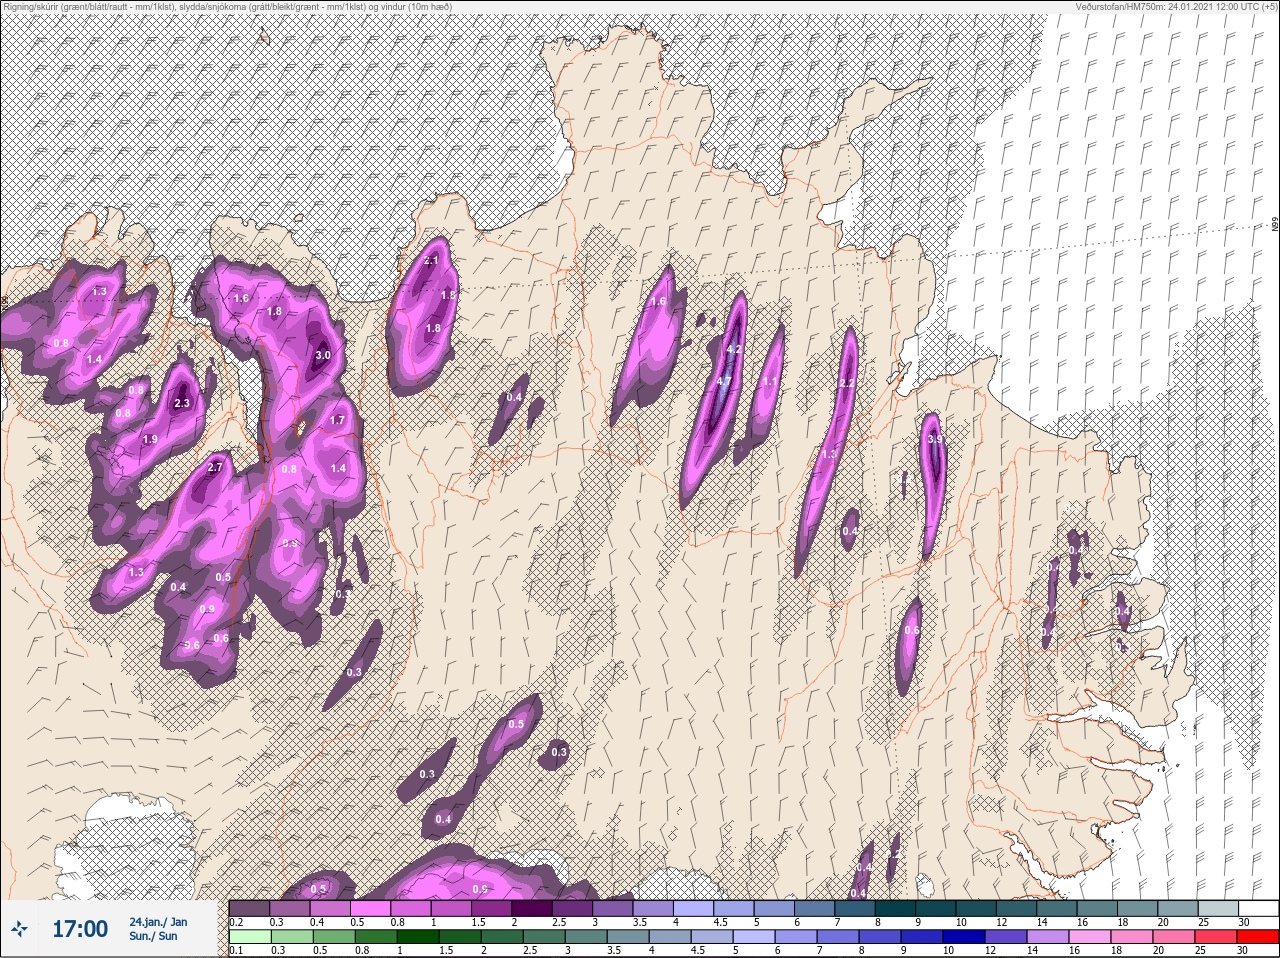The height and width of the screenshot is (958, 1280).
Task: Pick the upper legend swatch between 1 and 1.5
Action: (452, 908)
